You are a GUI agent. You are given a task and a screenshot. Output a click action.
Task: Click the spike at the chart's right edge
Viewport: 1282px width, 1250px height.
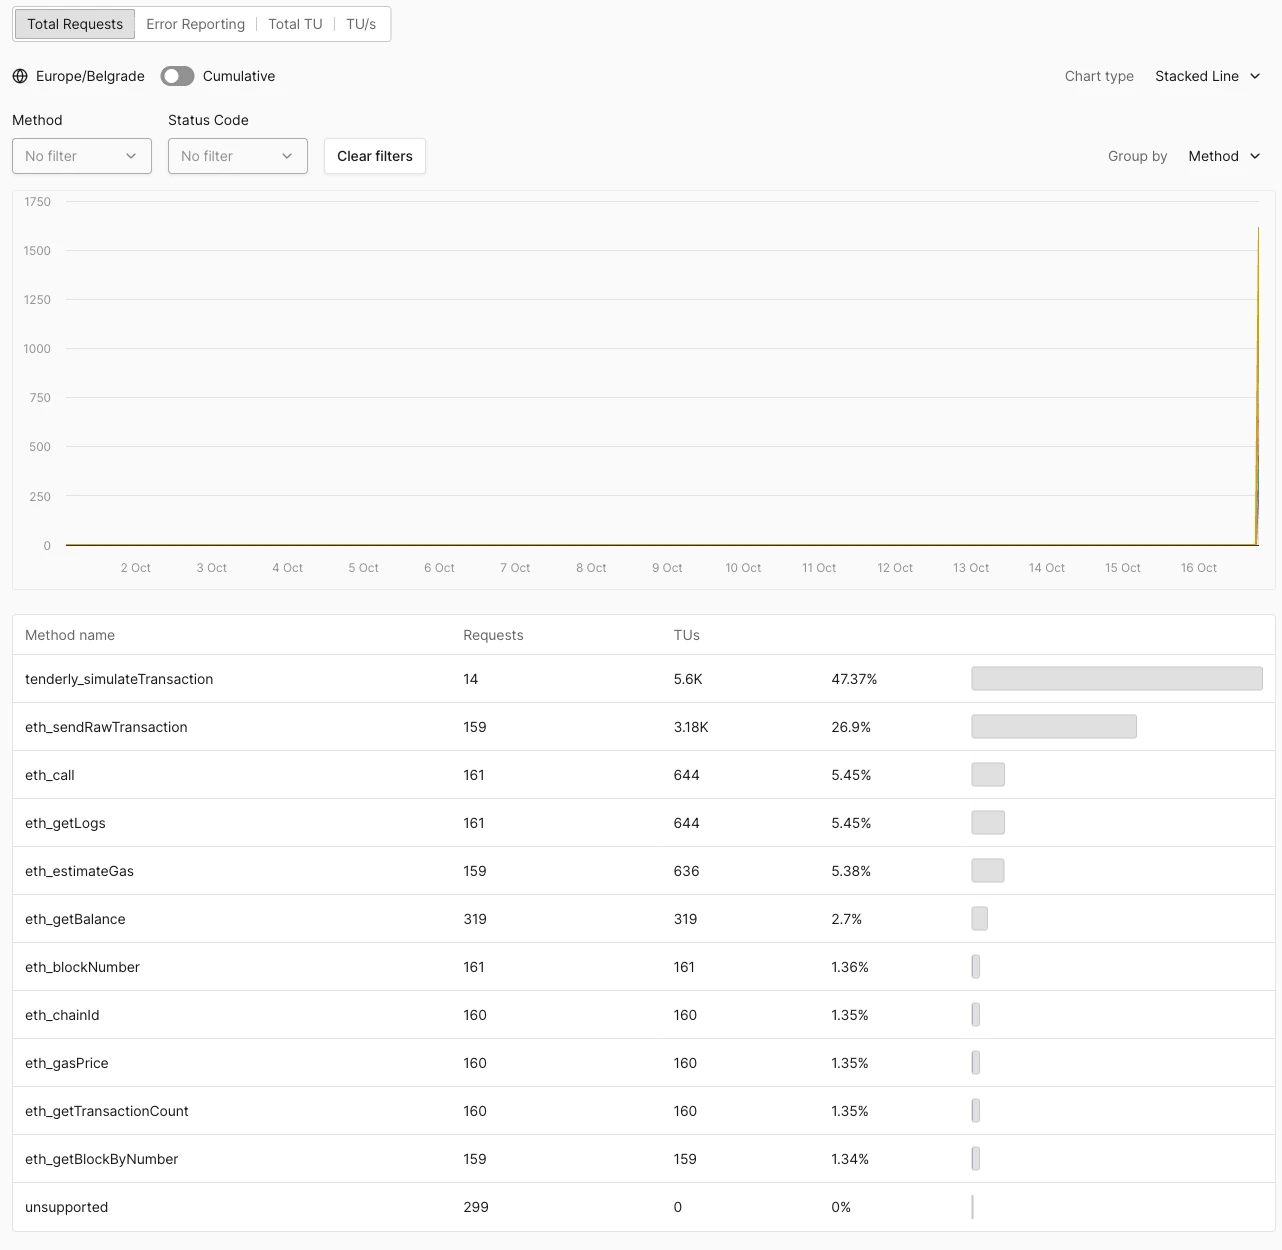pyautogui.click(x=1257, y=386)
